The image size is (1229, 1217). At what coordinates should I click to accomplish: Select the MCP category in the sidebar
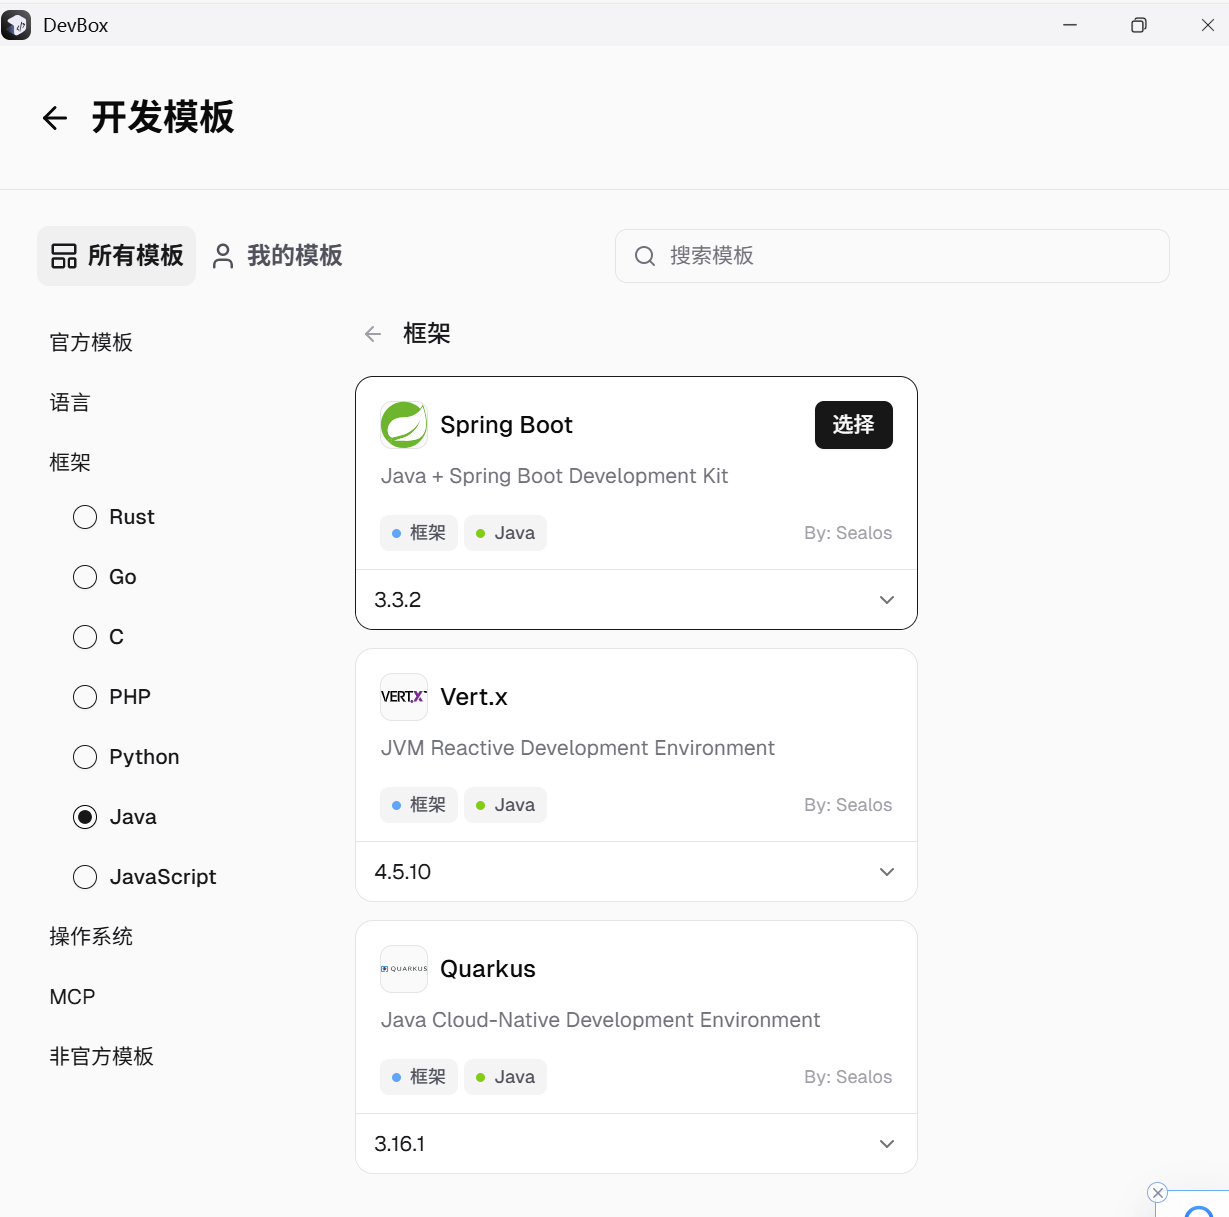pos(71,996)
